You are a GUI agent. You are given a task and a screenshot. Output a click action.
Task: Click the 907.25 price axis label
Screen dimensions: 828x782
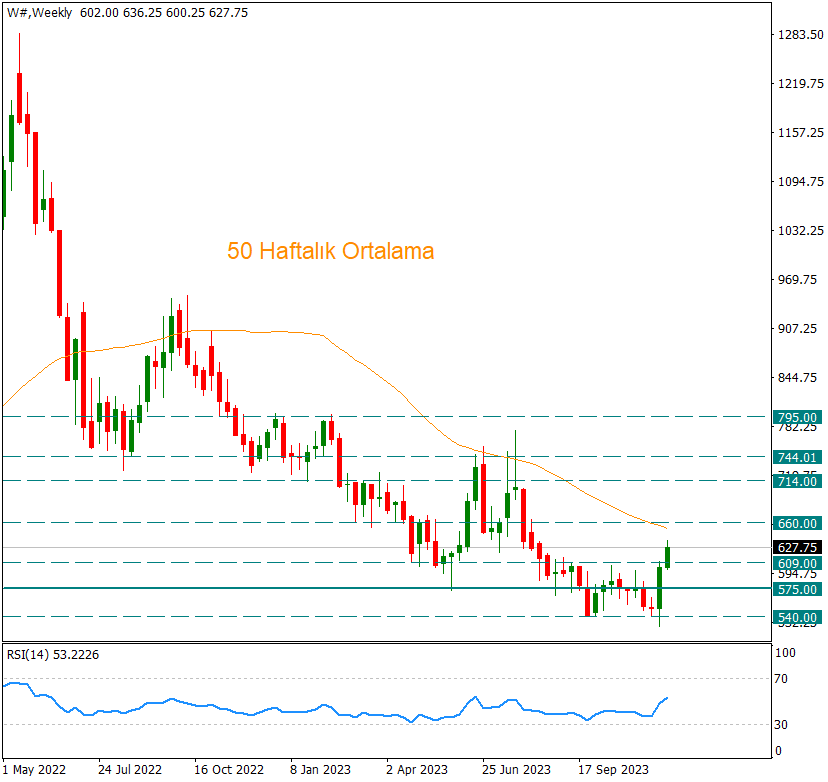(x=797, y=329)
